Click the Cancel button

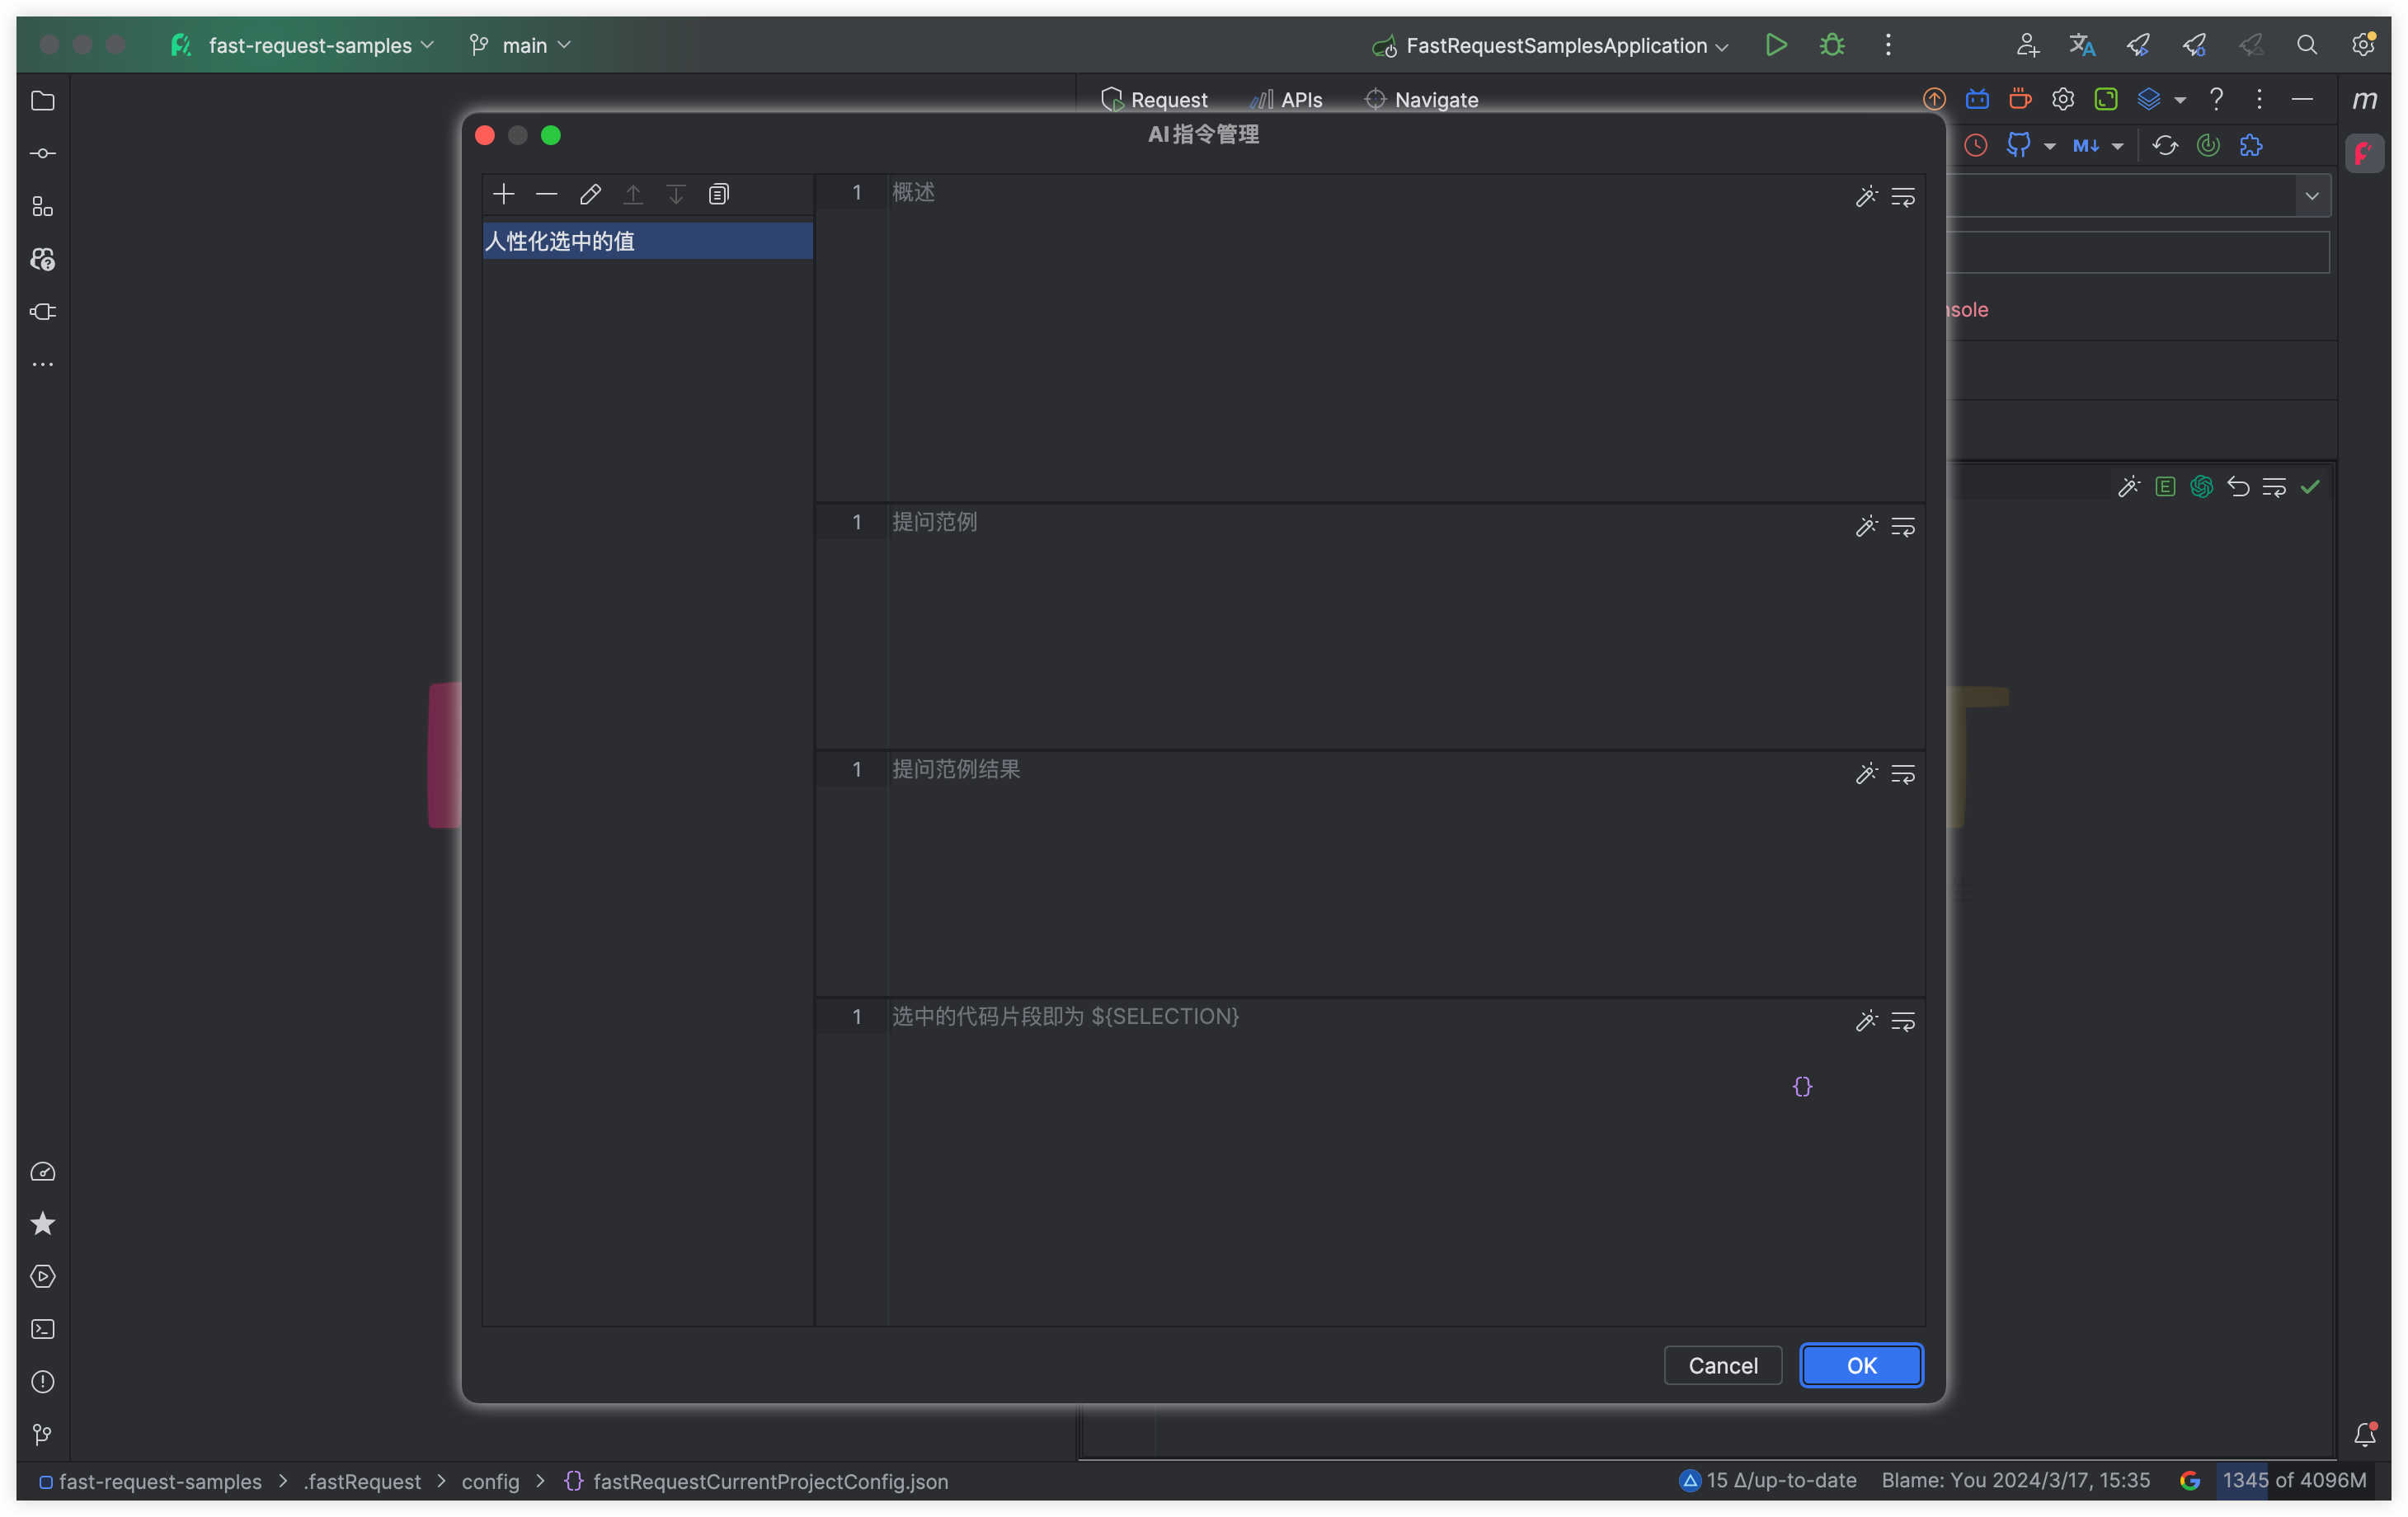[1722, 1366]
